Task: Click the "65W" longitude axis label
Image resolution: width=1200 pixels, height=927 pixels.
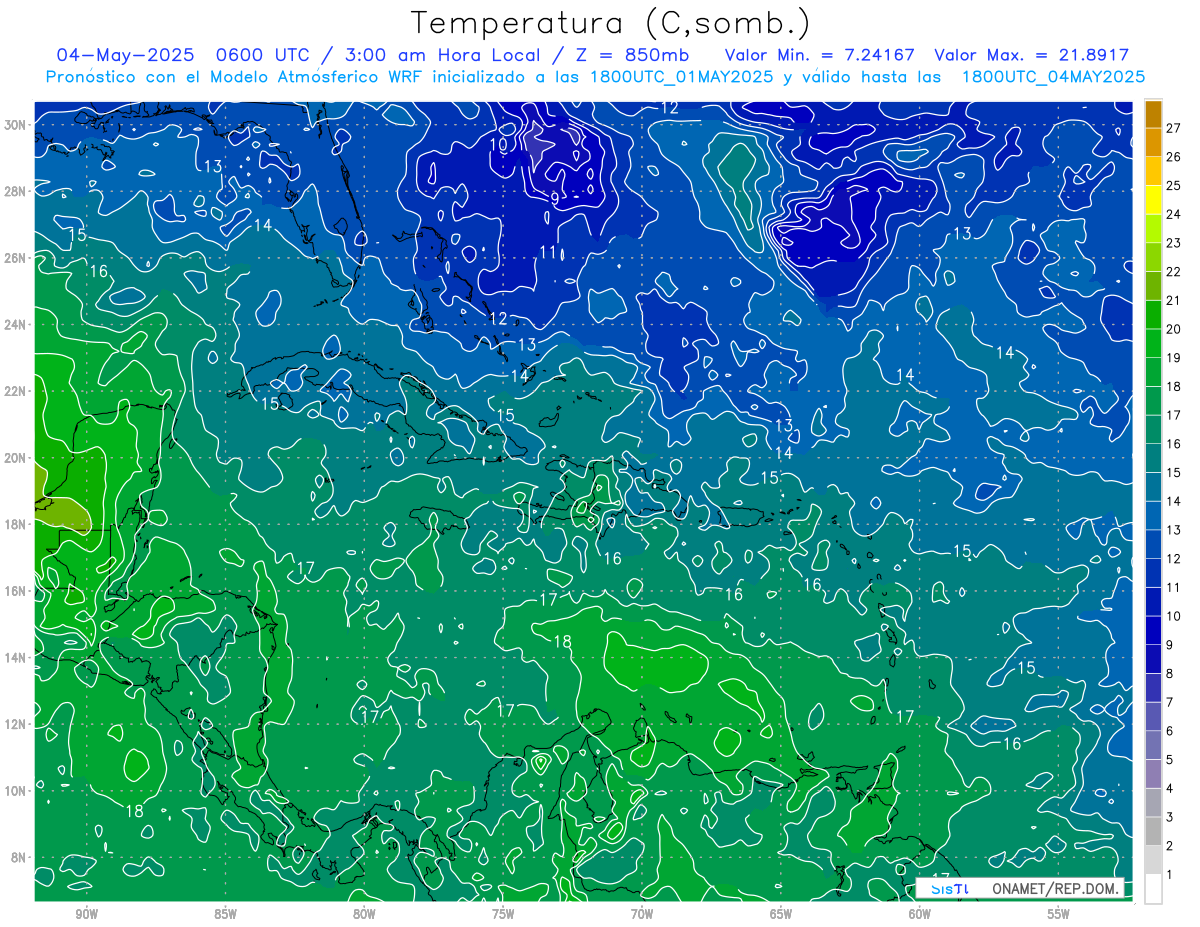Action: 781,914
